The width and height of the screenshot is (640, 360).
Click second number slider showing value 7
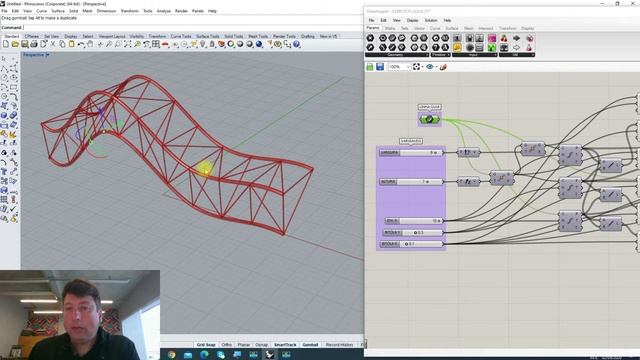411,181
